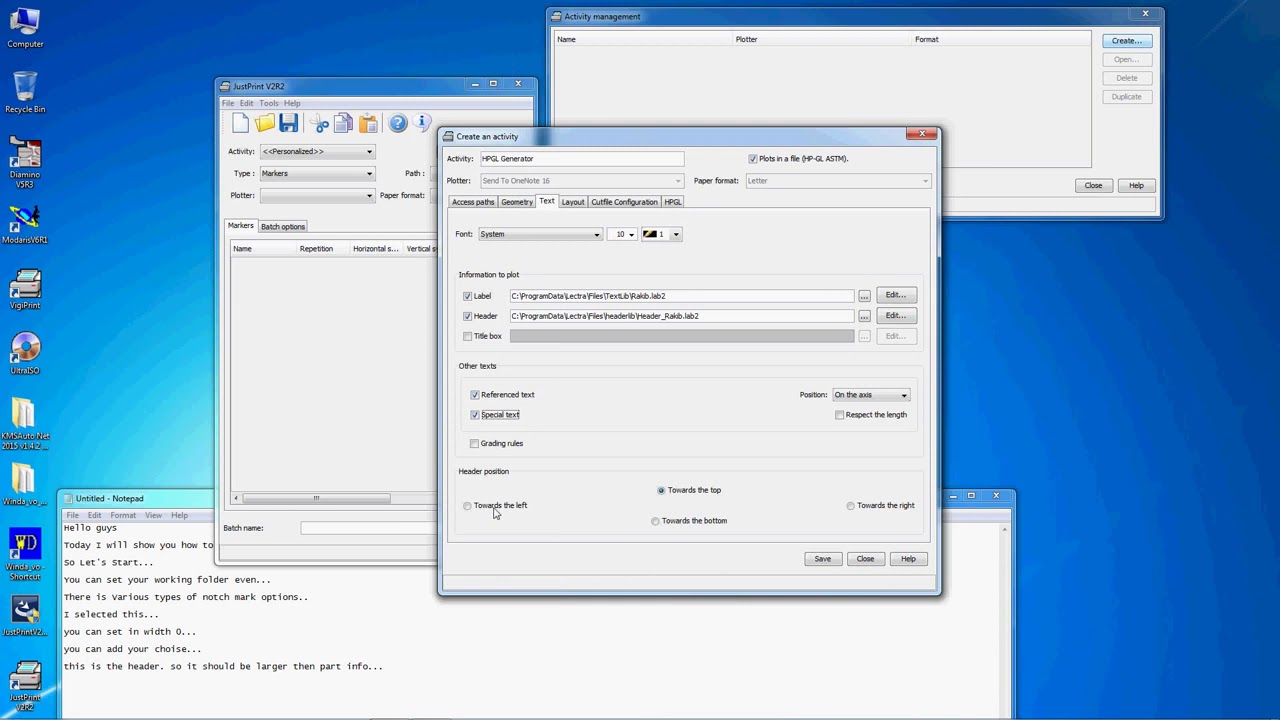Select Modaris V6R1 desktop shortcut
The image size is (1280, 720).
25,224
